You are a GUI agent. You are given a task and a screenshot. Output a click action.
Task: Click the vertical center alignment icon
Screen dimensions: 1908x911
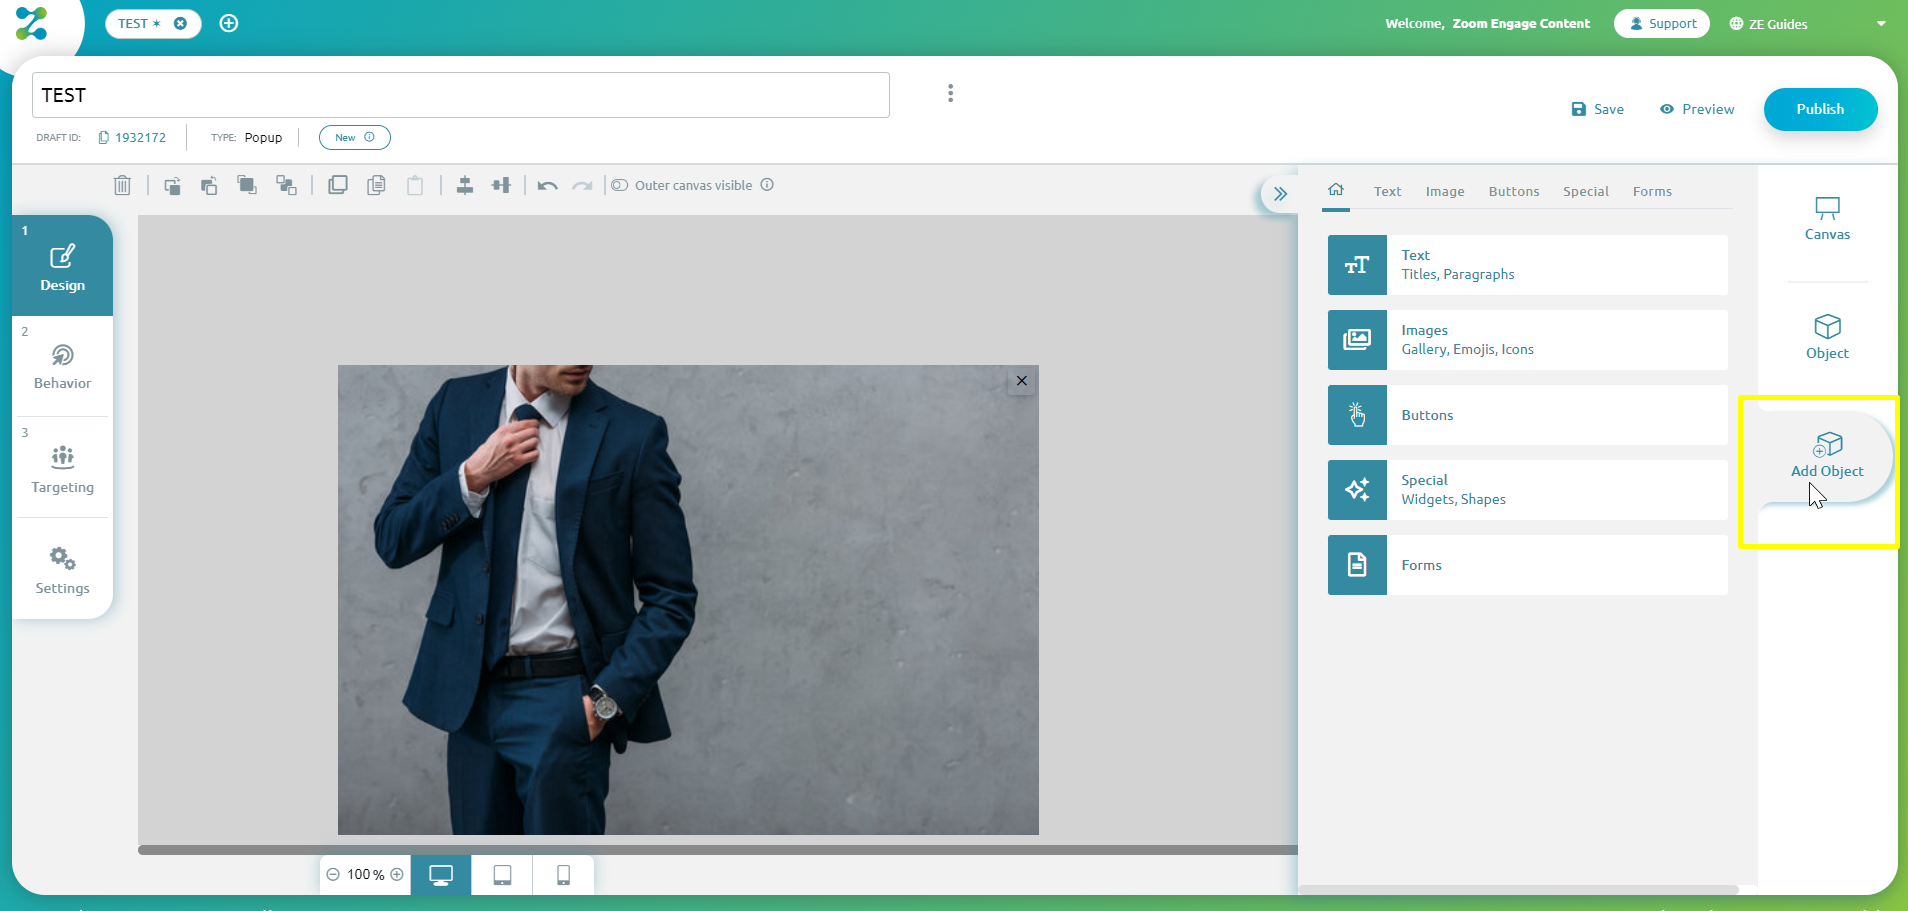(x=465, y=185)
